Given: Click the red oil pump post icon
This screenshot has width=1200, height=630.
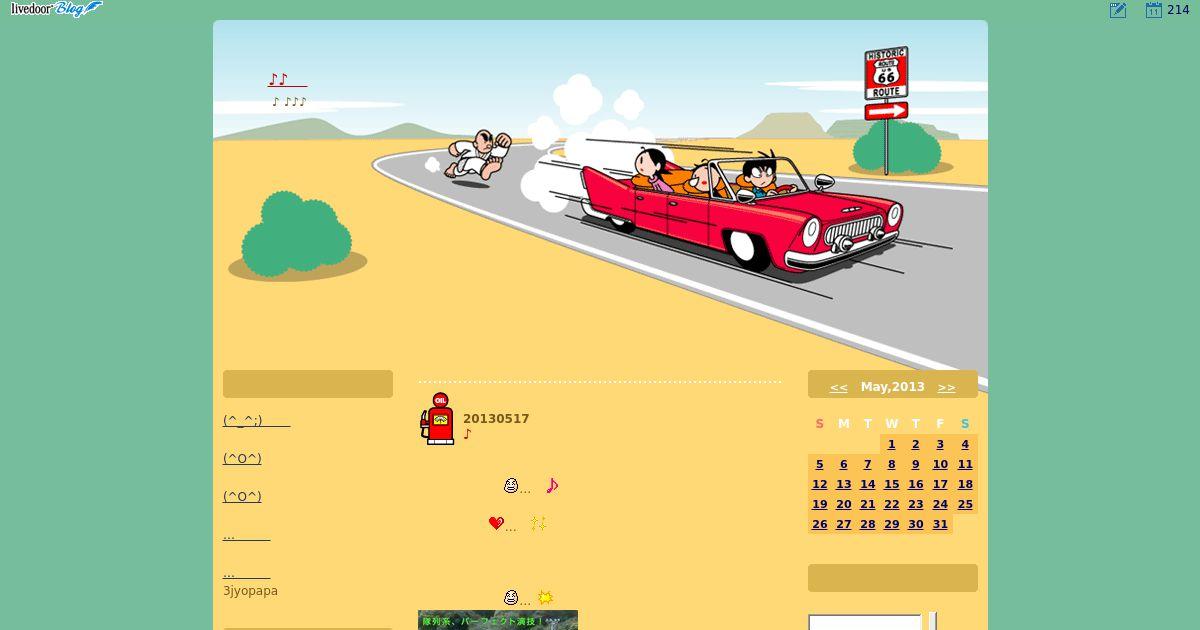Looking at the screenshot, I should coord(437,418).
